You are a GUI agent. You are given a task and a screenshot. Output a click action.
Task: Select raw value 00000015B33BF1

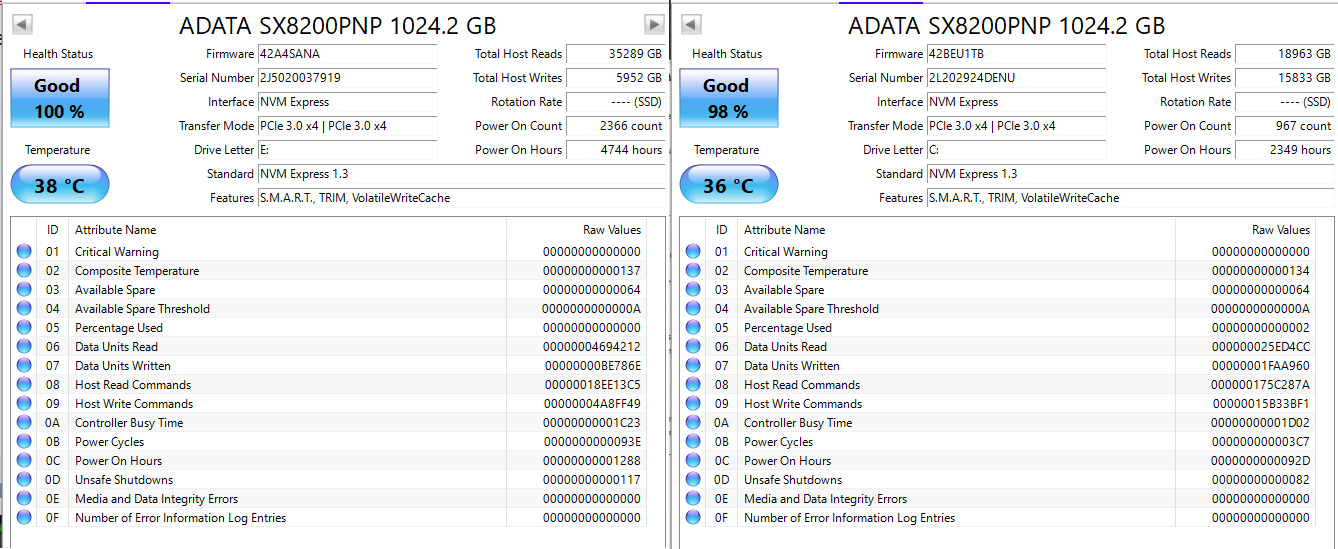click(x=1262, y=404)
